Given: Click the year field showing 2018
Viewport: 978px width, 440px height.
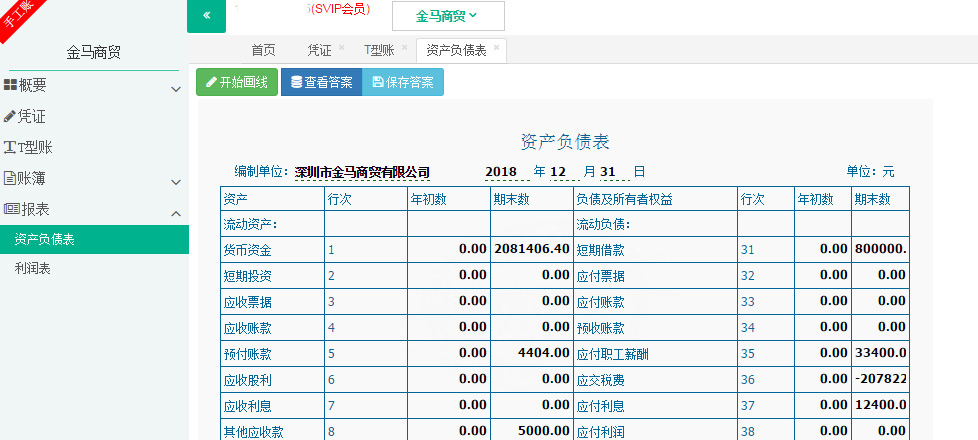Looking at the screenshot, I should point(502,171).
